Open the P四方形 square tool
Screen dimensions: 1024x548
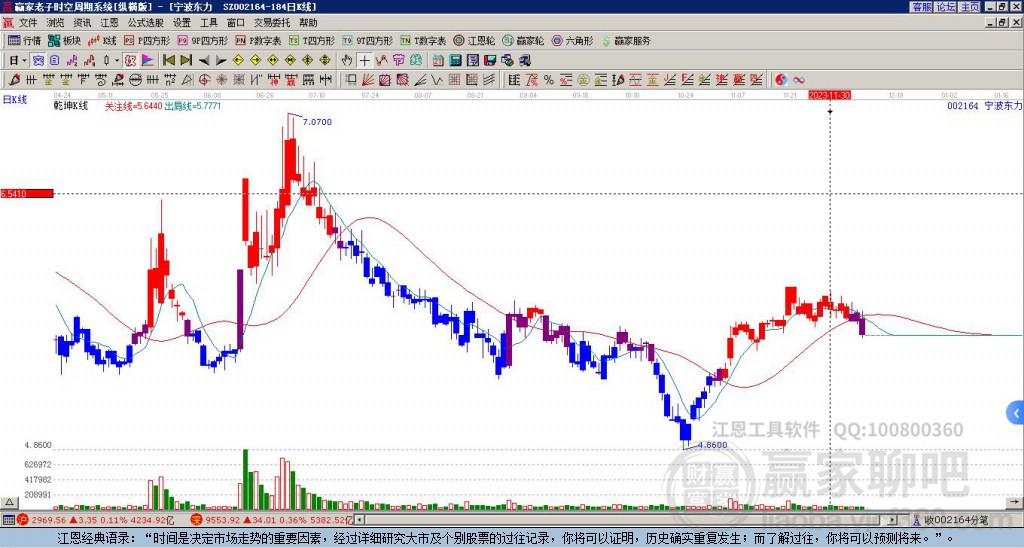[x=148, y=40]
